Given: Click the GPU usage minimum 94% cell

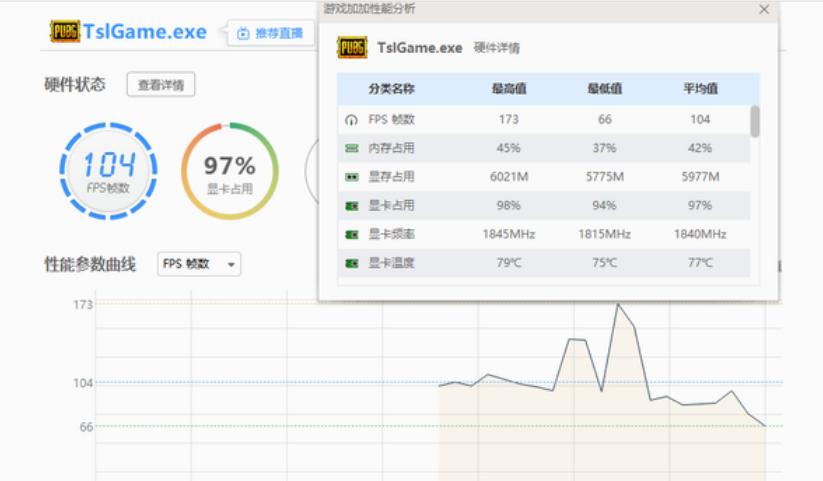Looking at the screenshot, I should 605,205.
